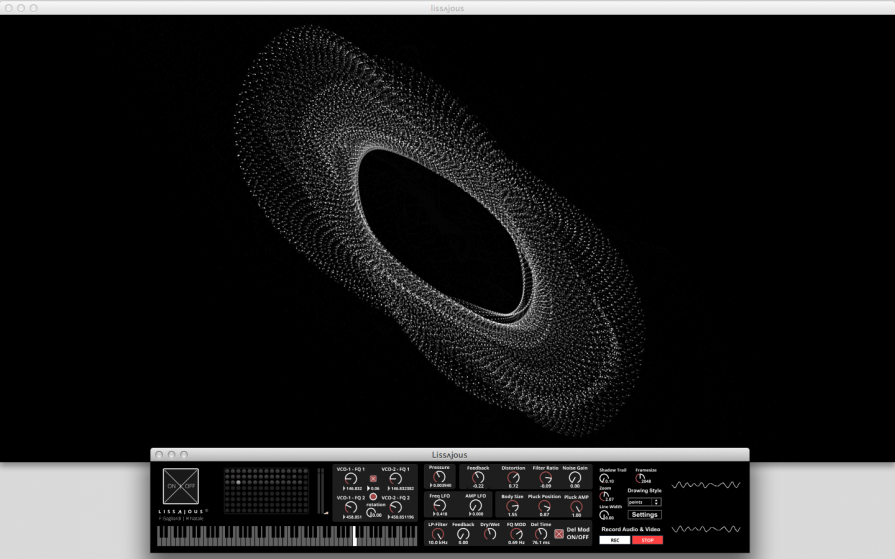Adjust the Feedback knob beside Distortion

(478, 477)
